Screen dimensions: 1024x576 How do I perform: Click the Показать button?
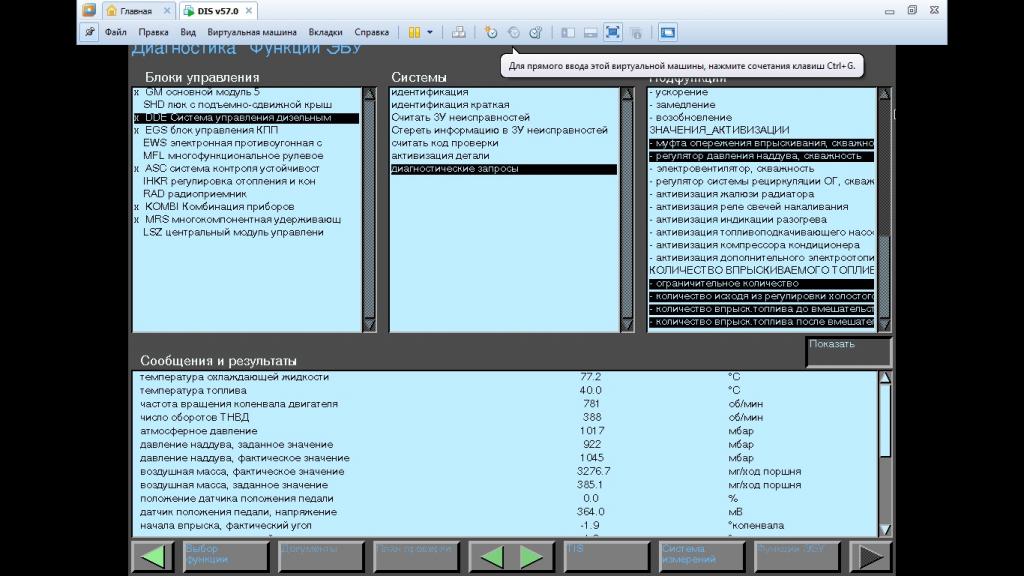[x=848, y=352]
